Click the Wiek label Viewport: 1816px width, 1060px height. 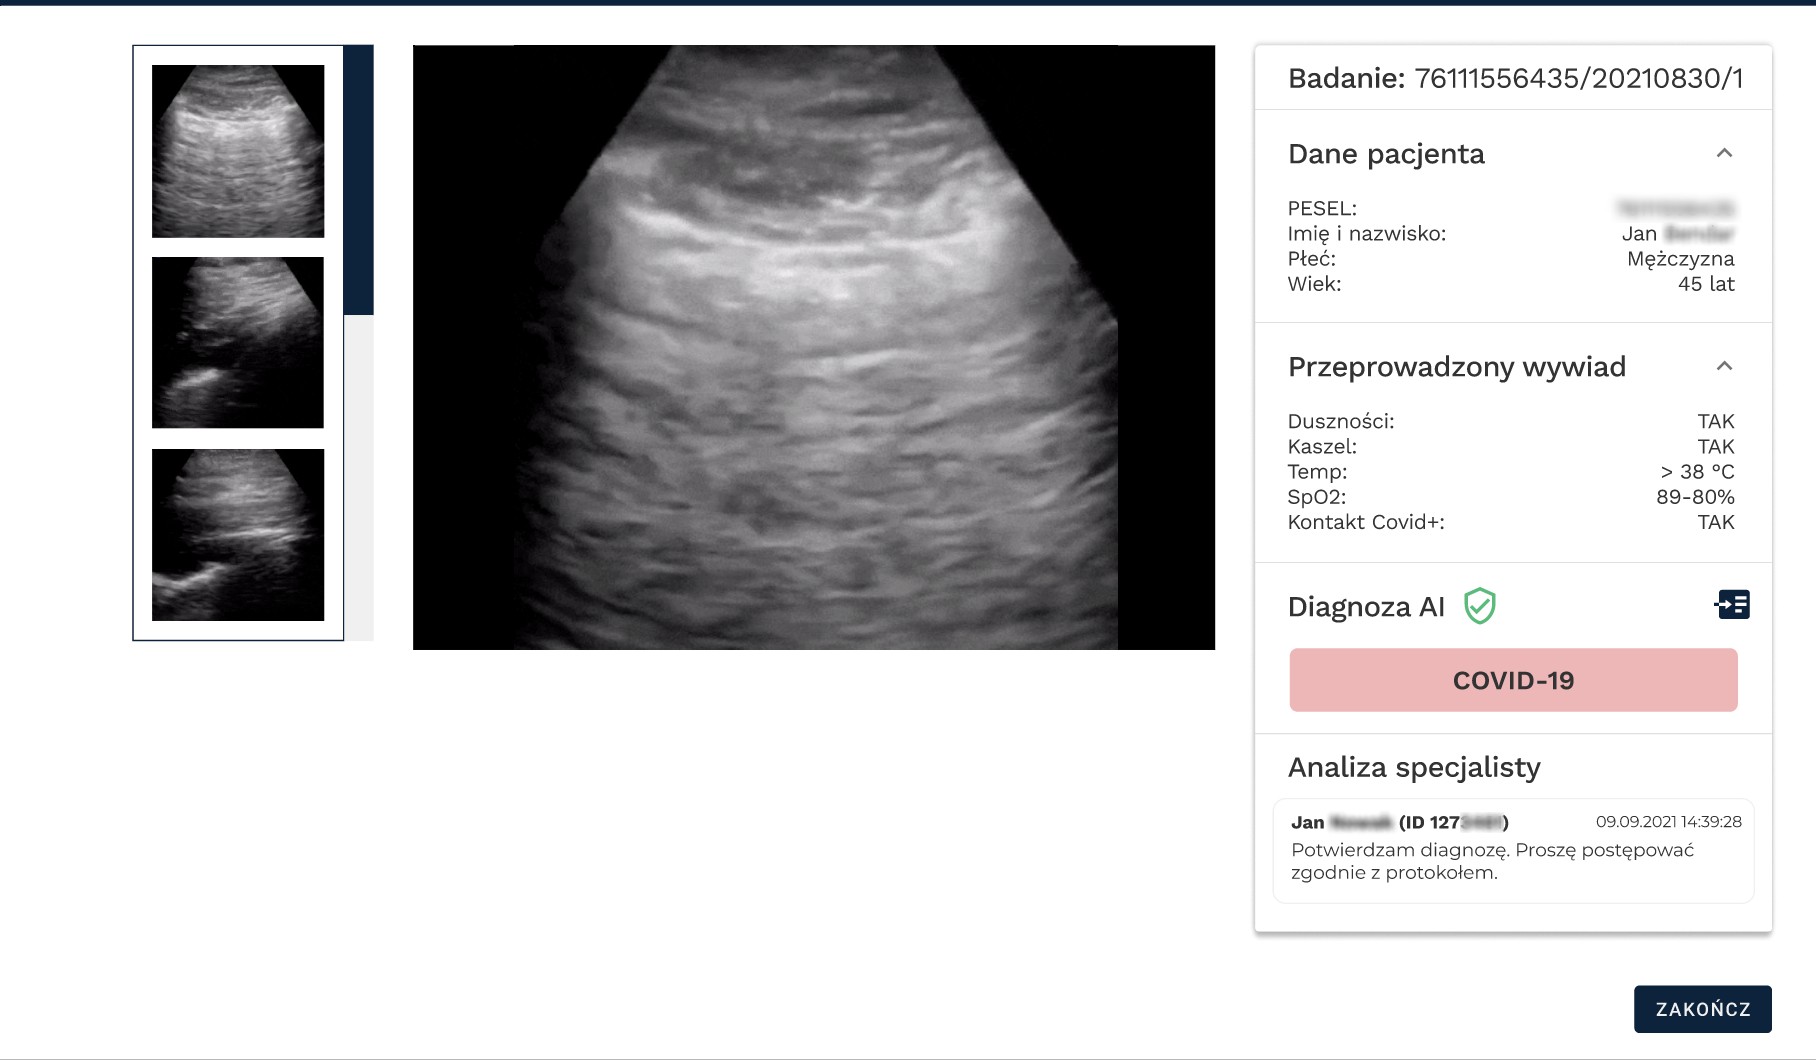click(x=1315, y=284)
